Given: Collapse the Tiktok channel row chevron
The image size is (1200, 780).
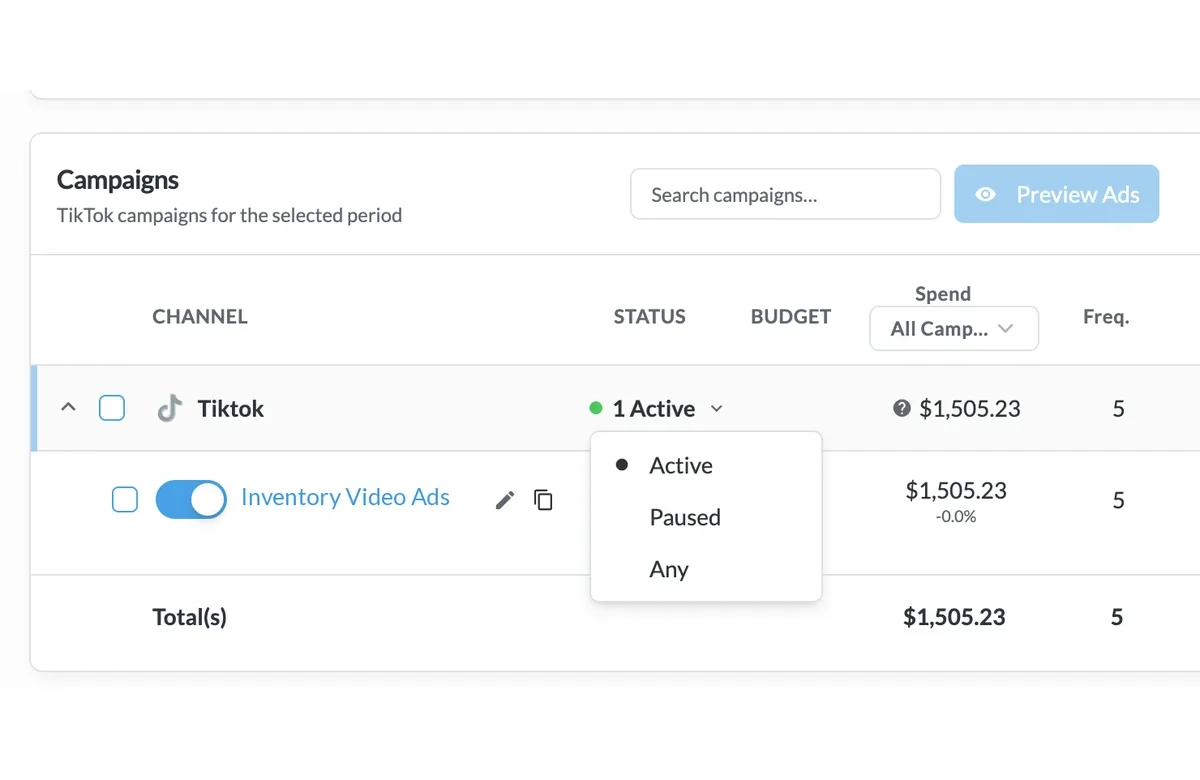Looking at the screenshot, I should click(68, 408).
